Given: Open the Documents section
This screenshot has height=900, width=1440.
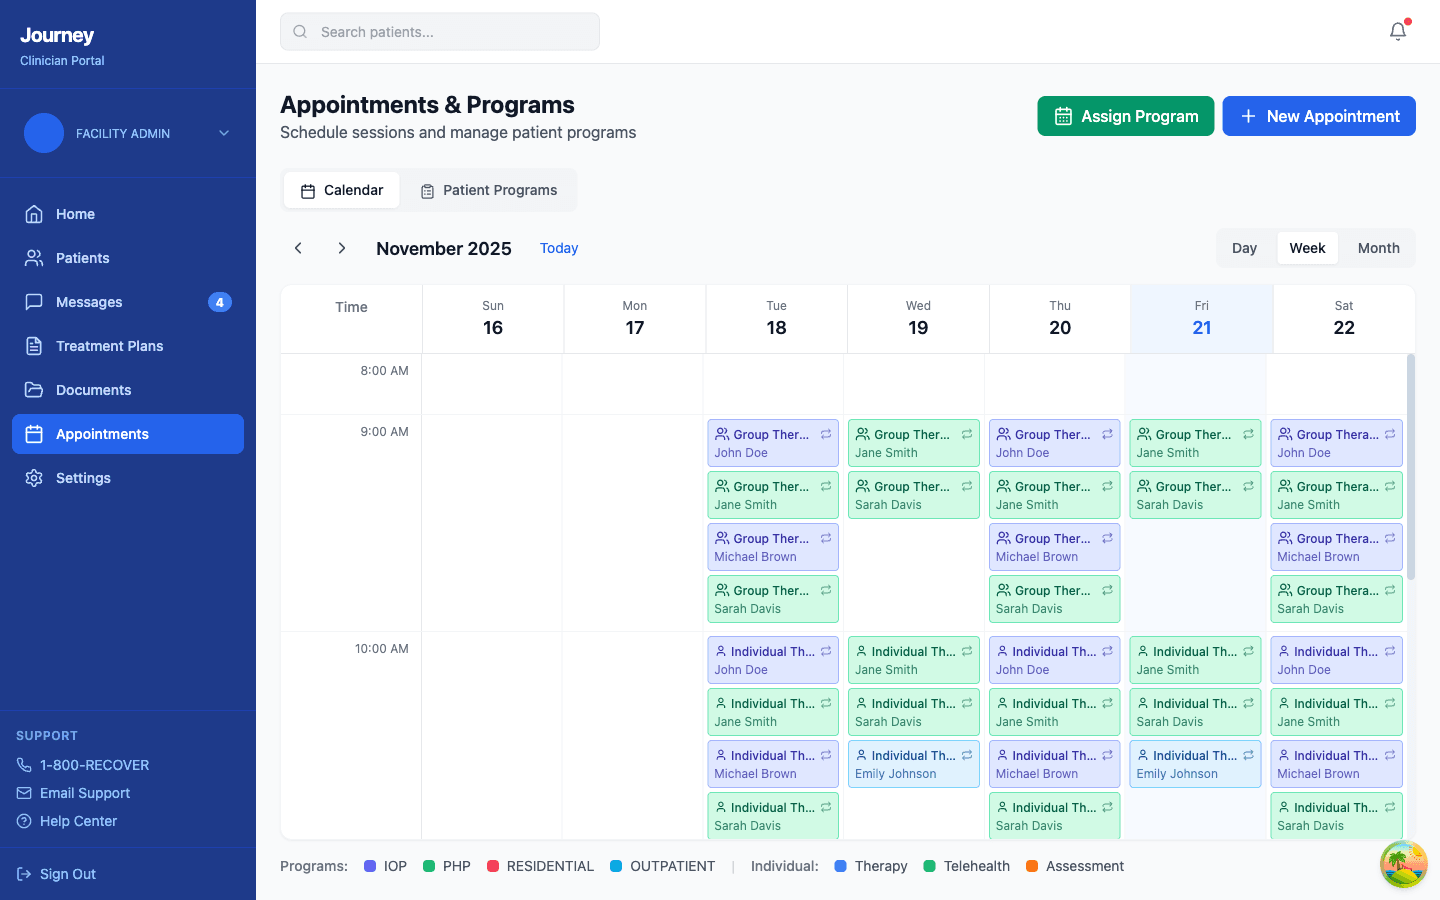Looking at the screenshot, I should [x=33, y=389].
